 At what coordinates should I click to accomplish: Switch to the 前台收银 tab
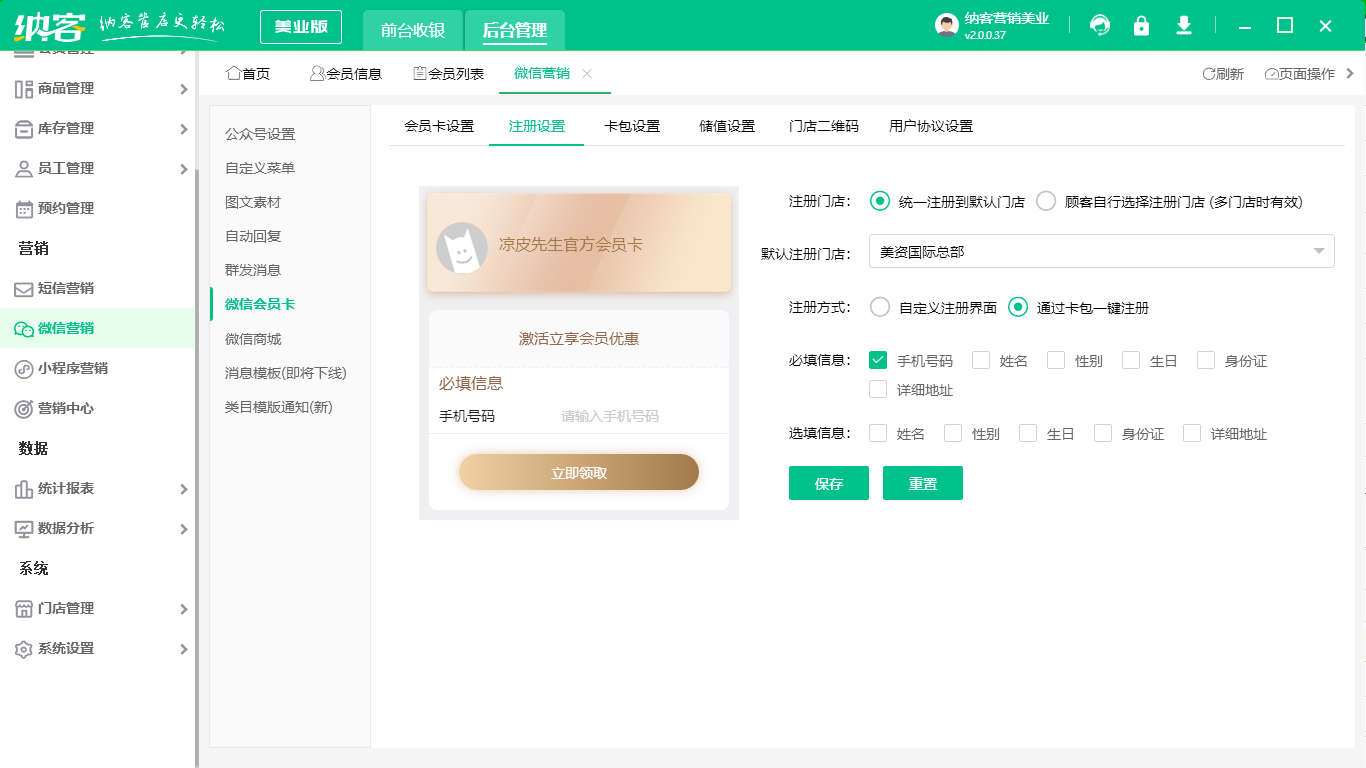click(413, 30)
